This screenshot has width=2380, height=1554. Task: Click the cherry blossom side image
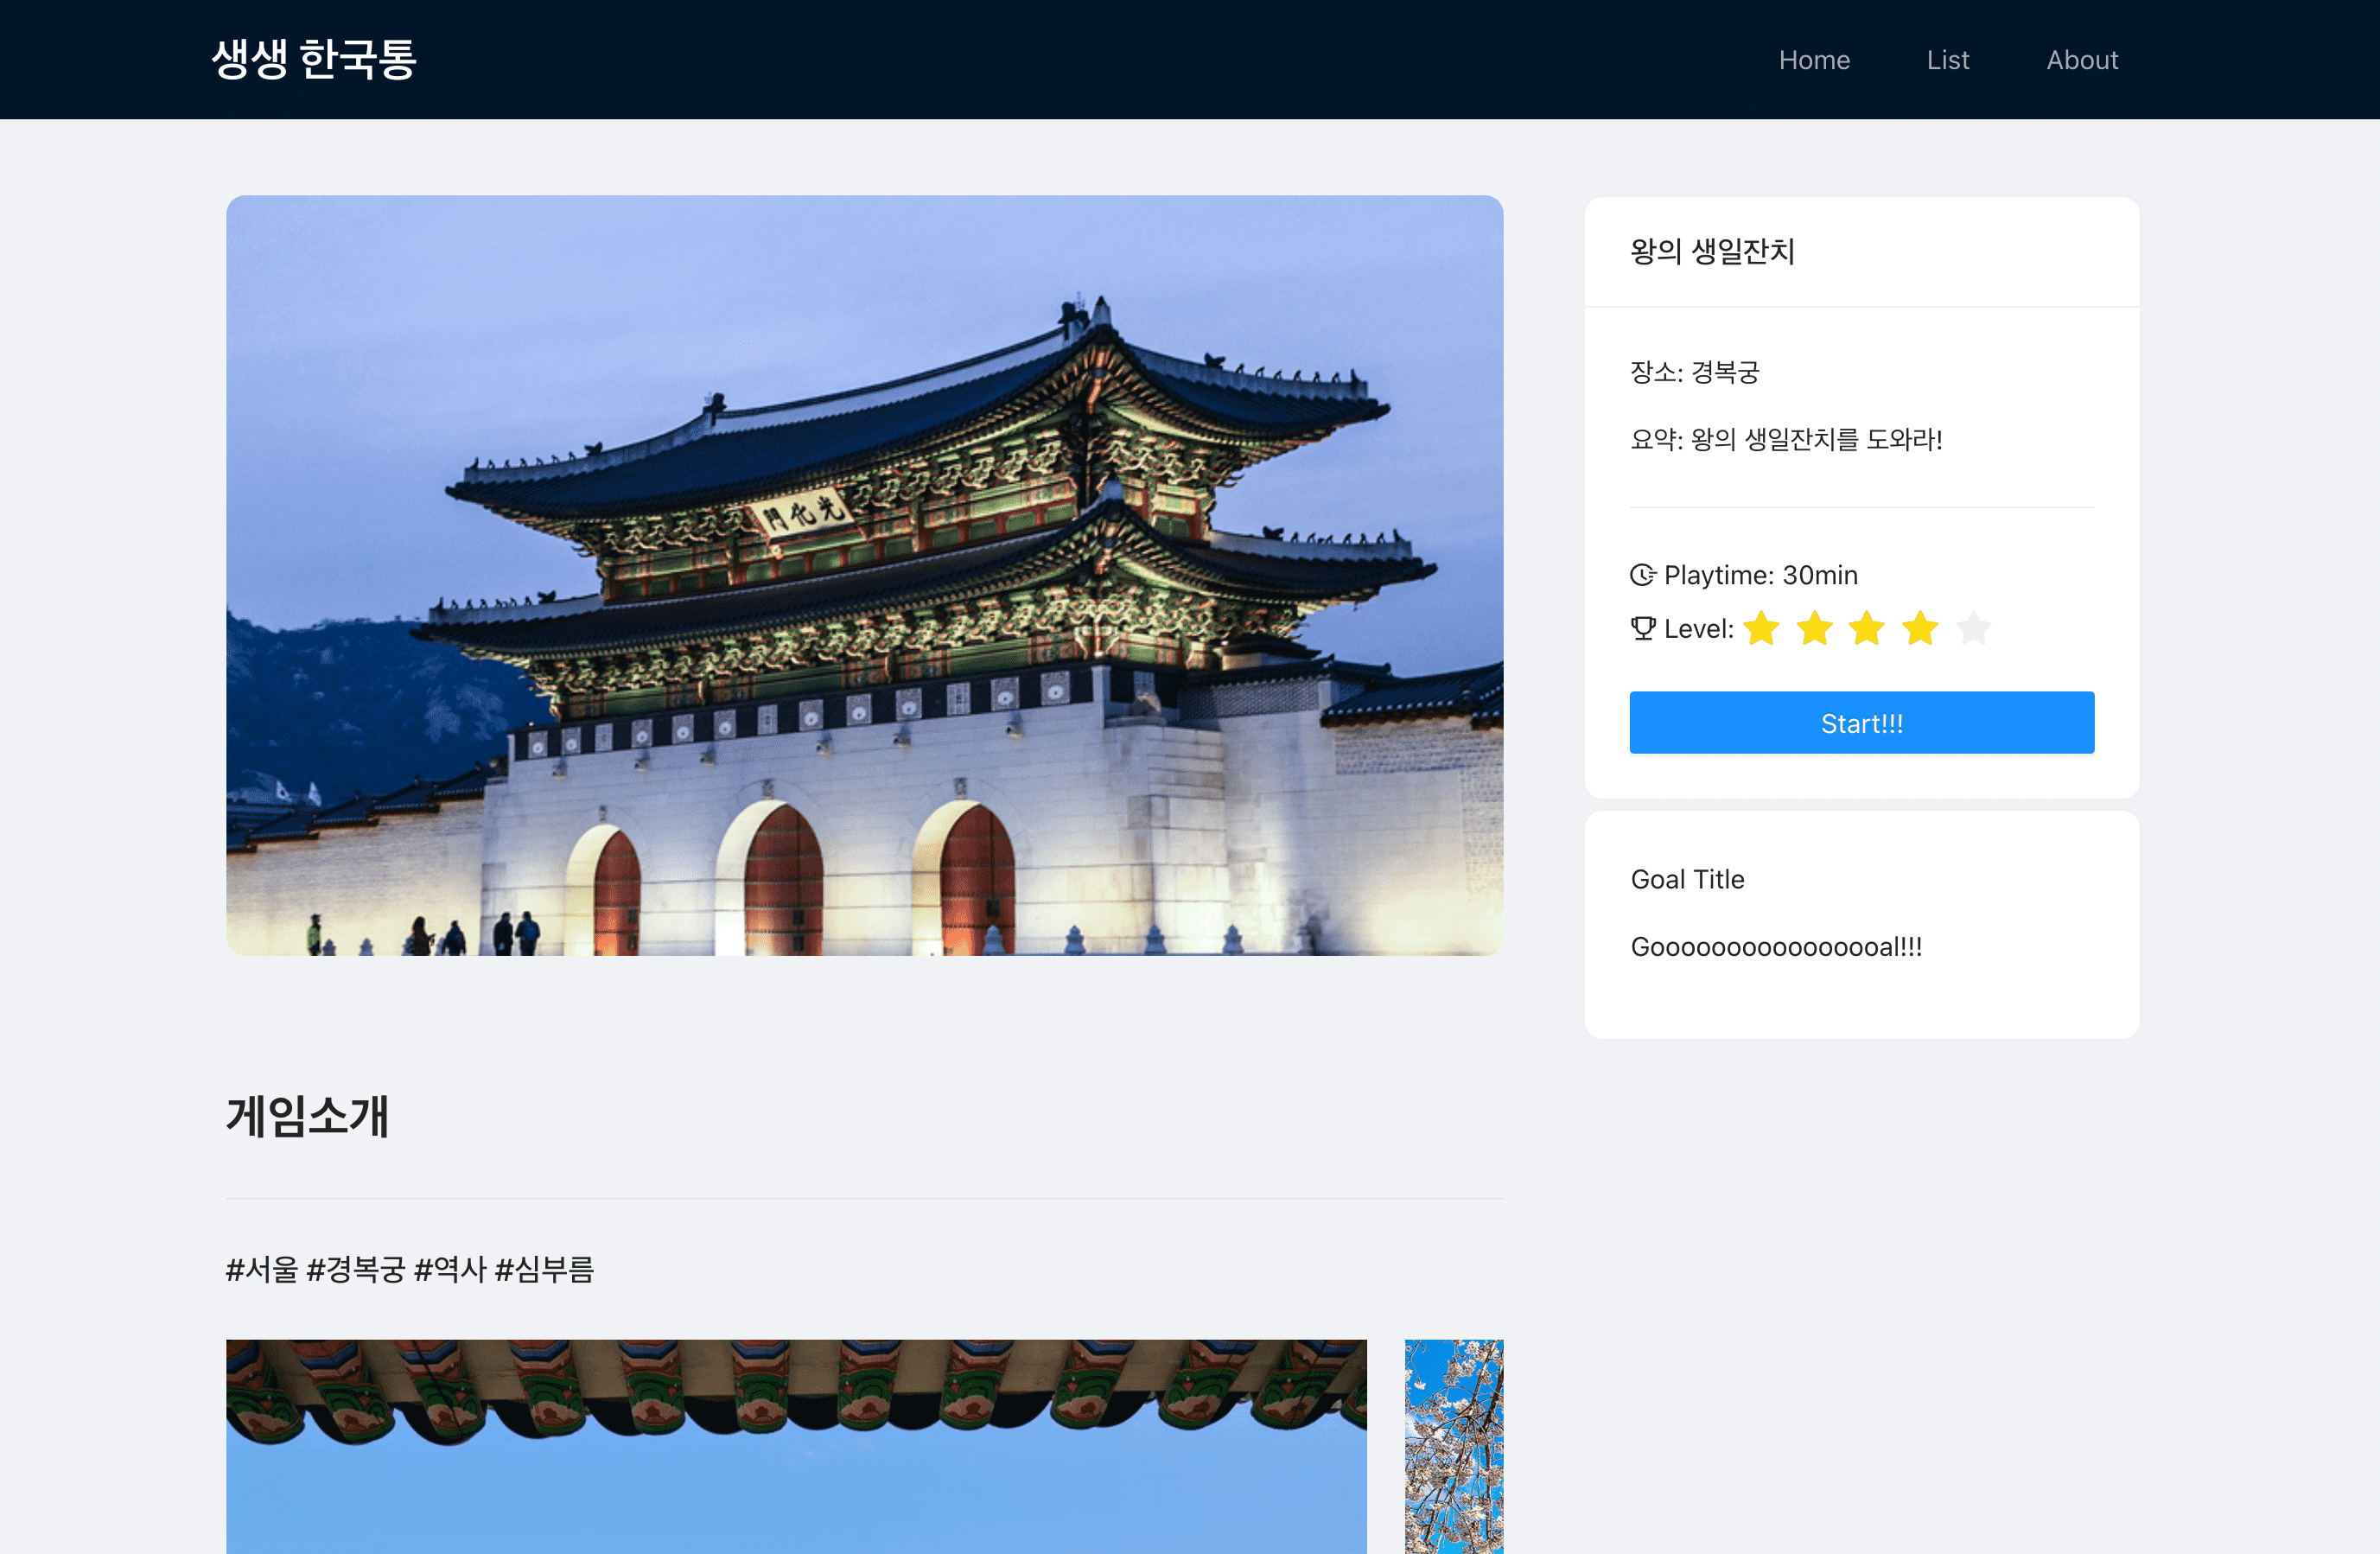(1453, 1445)
